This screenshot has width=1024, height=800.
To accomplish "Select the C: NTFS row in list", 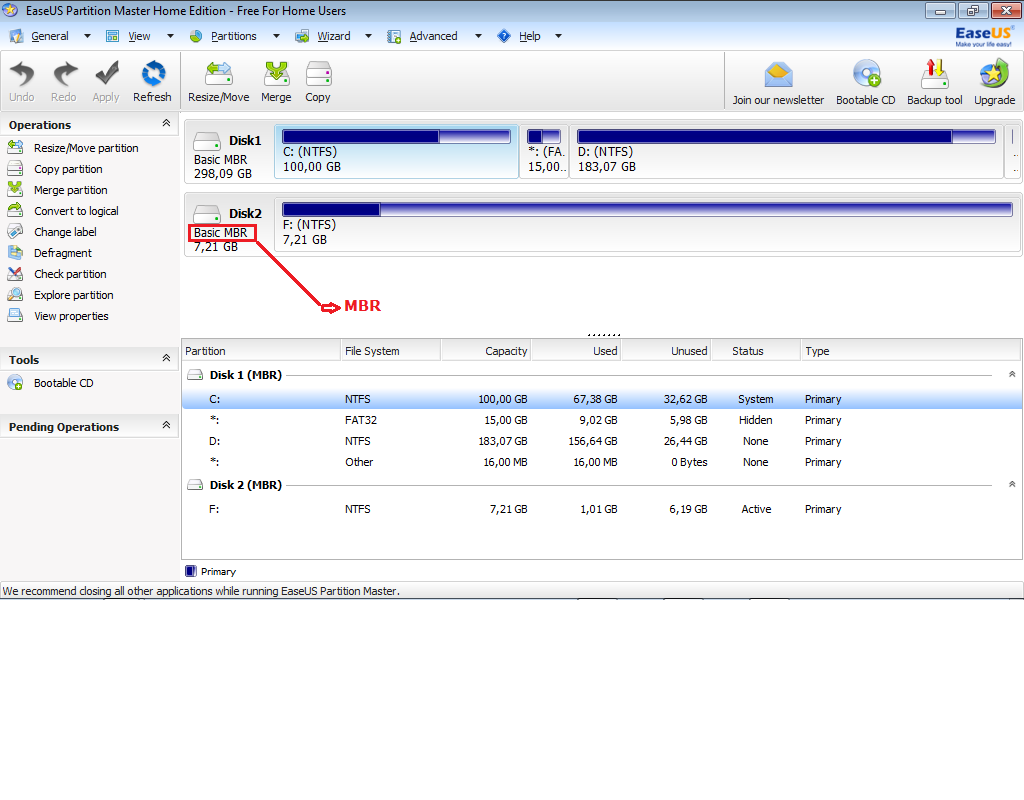I will click(x=601, y=399).
